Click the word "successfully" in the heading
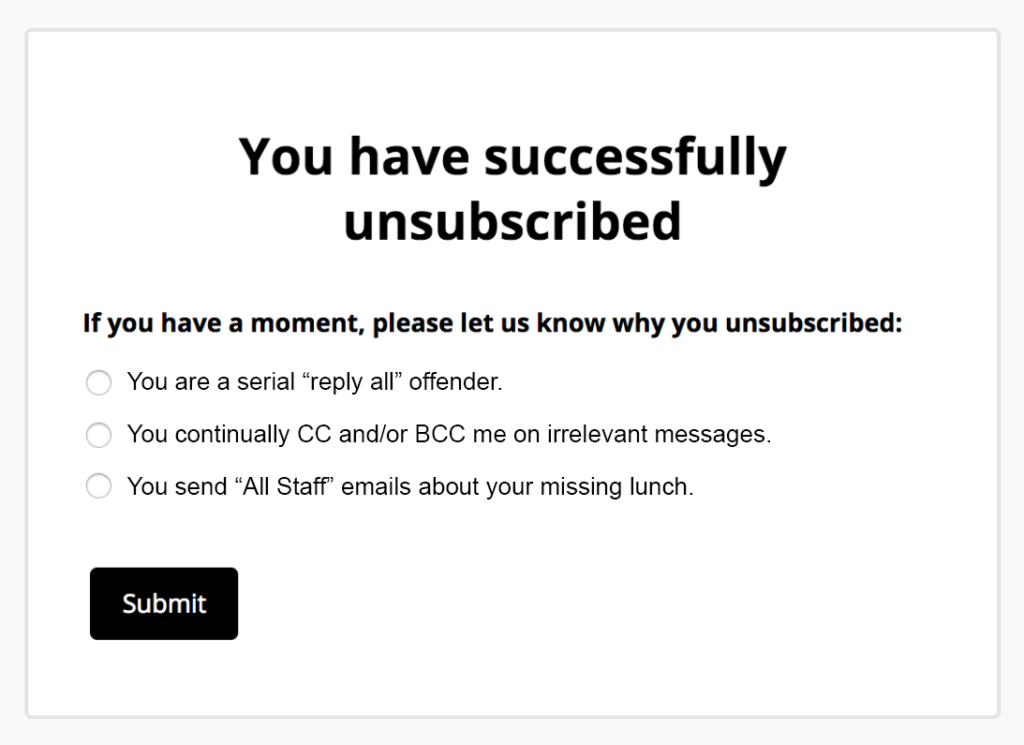 [x=635, y=157]
